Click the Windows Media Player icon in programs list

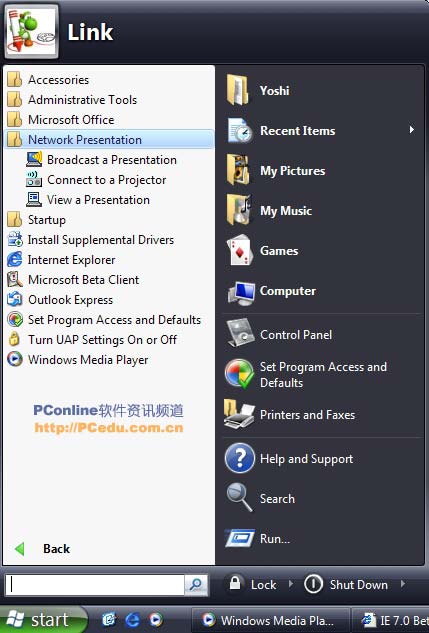[x=15, y=359]
